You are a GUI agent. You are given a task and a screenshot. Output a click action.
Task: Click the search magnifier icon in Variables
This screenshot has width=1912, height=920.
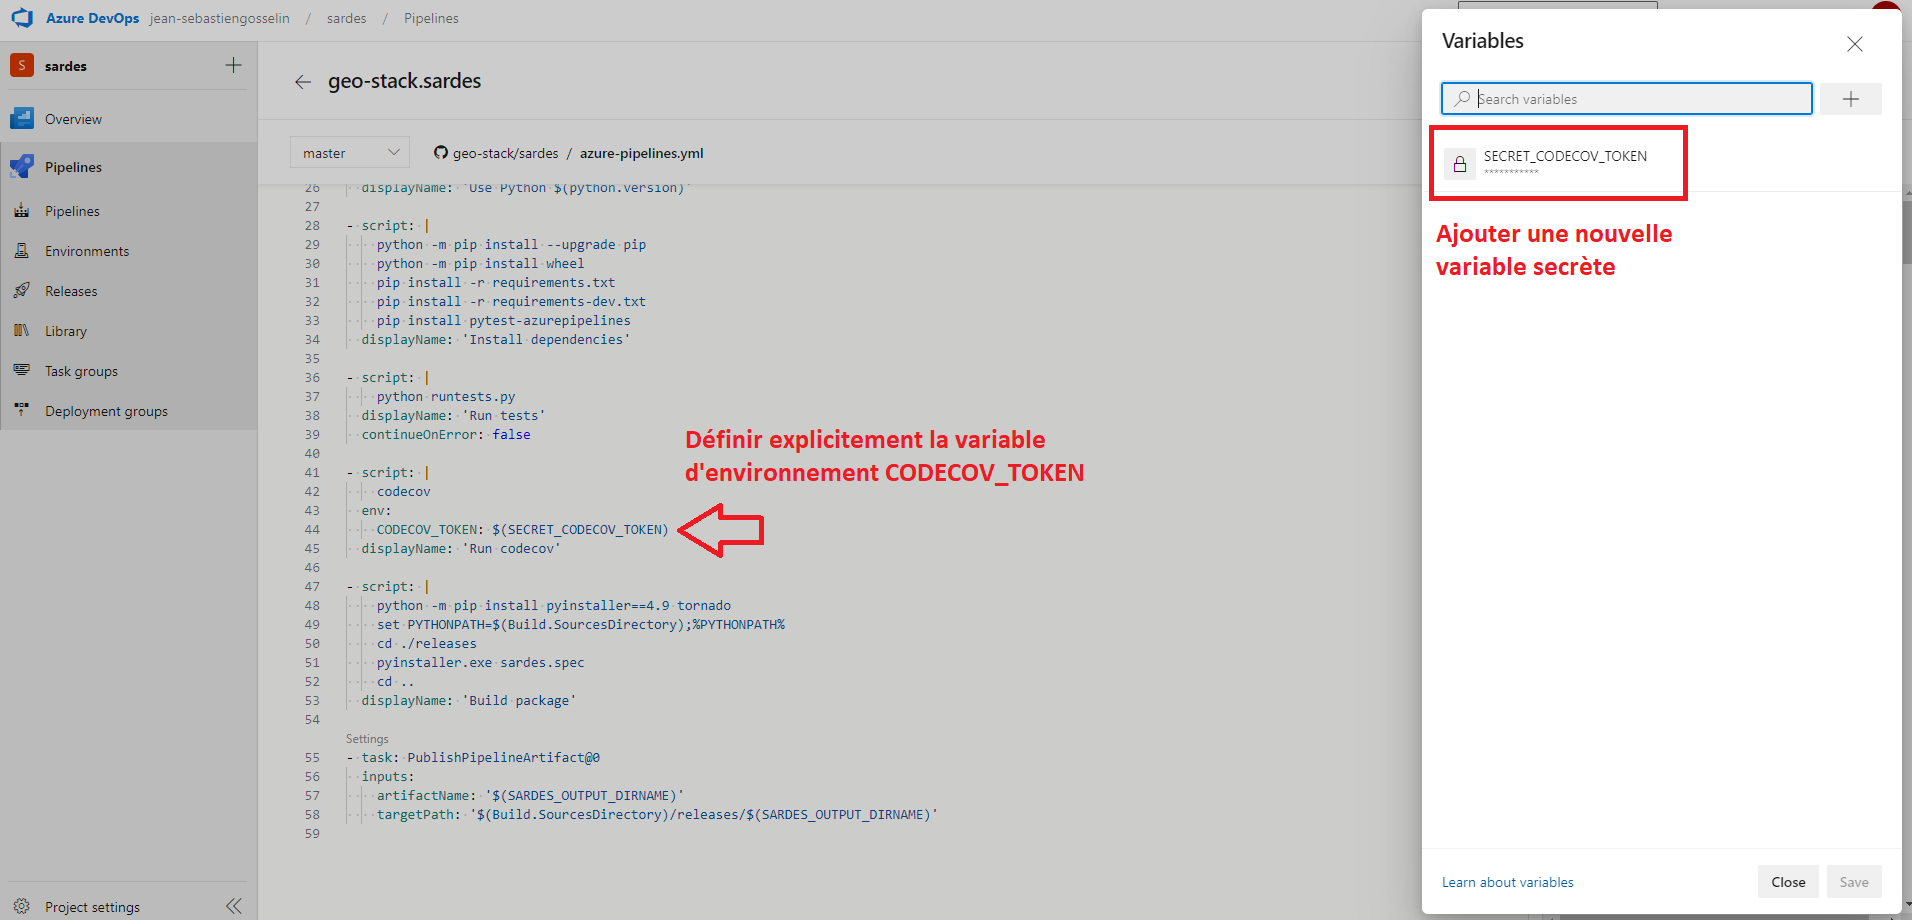pyautogui.click(x=1463, y=99)
